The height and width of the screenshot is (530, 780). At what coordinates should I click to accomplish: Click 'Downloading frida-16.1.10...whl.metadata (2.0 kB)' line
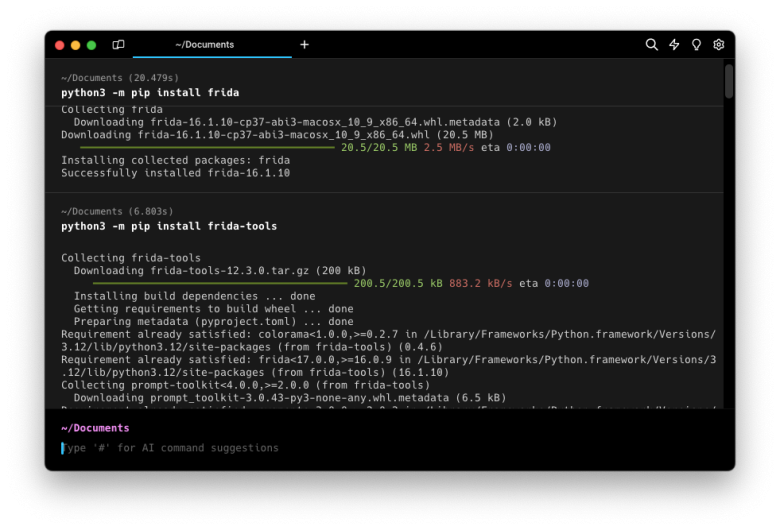coord(315,122)
